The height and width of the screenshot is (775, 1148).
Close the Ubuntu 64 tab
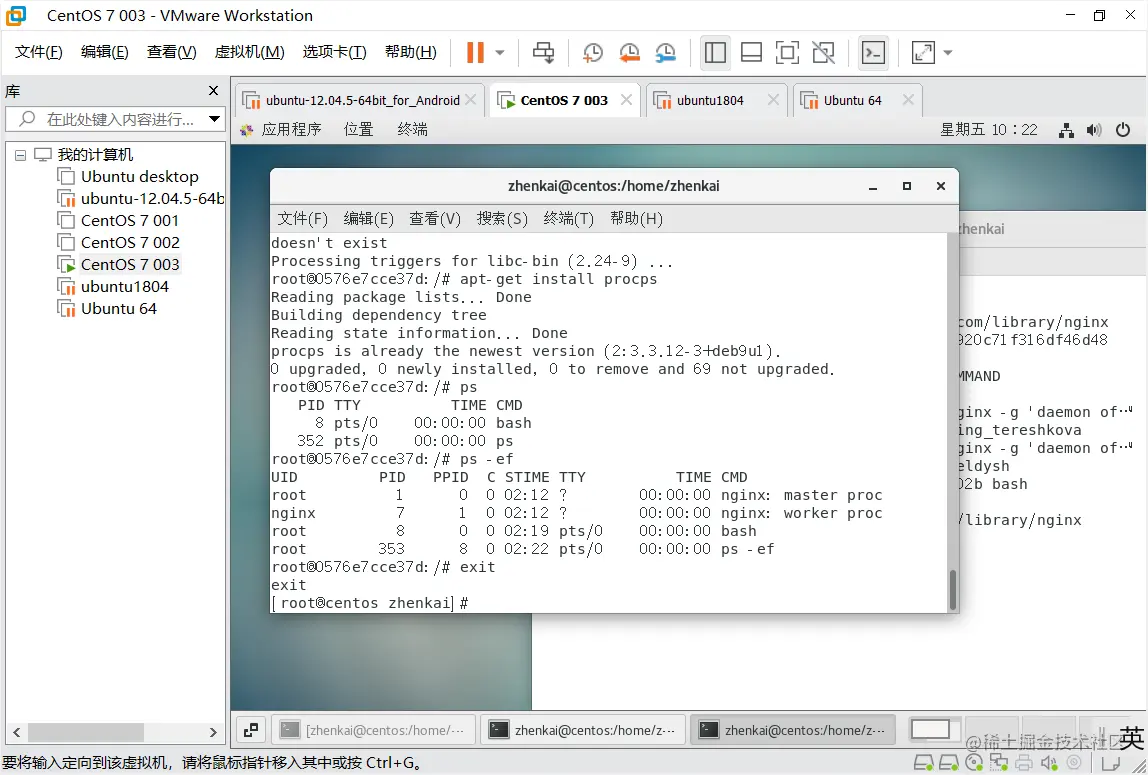(908, 100)
